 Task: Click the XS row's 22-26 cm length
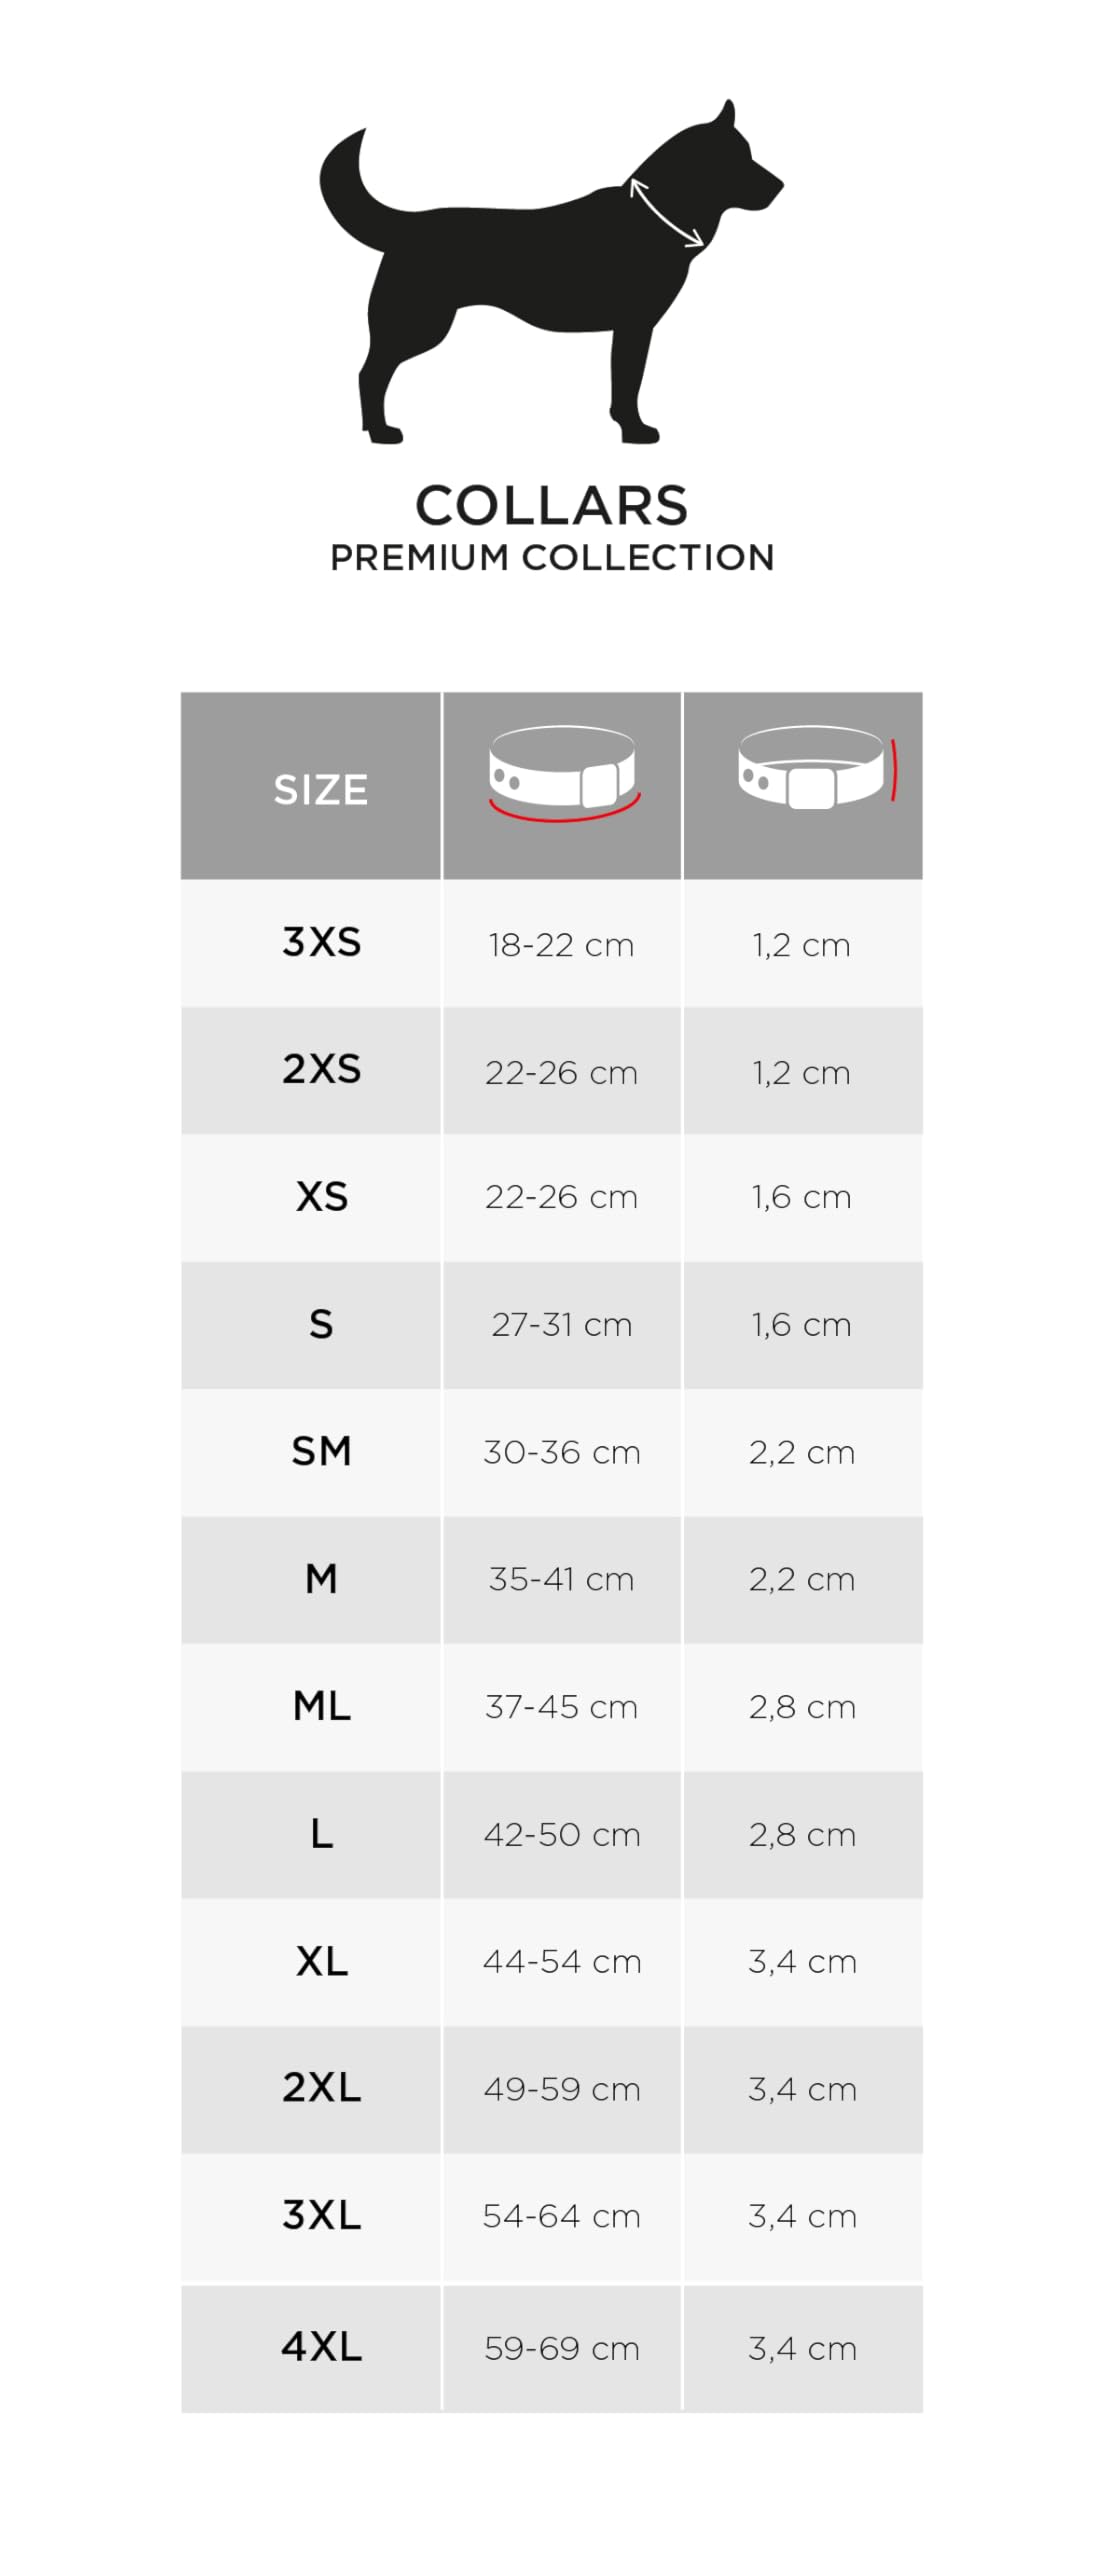(x=561, y=1197)
